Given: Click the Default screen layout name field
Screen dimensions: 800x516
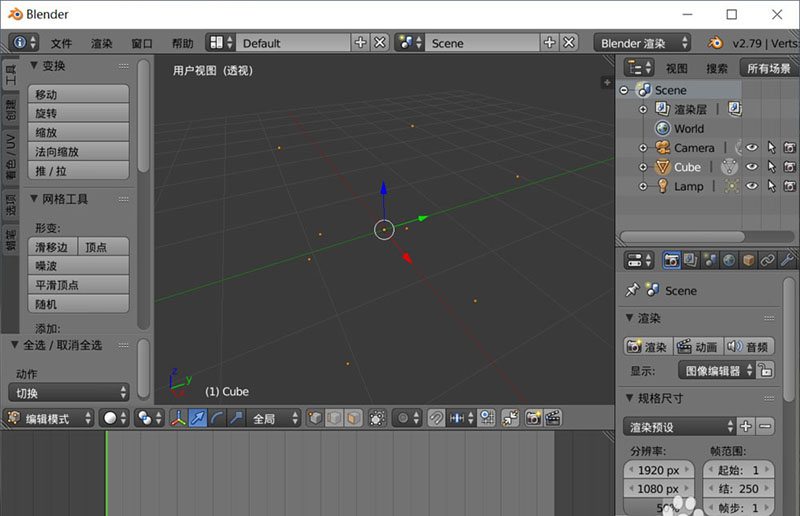Looking at the screenshot, I should tap(294, 43).
